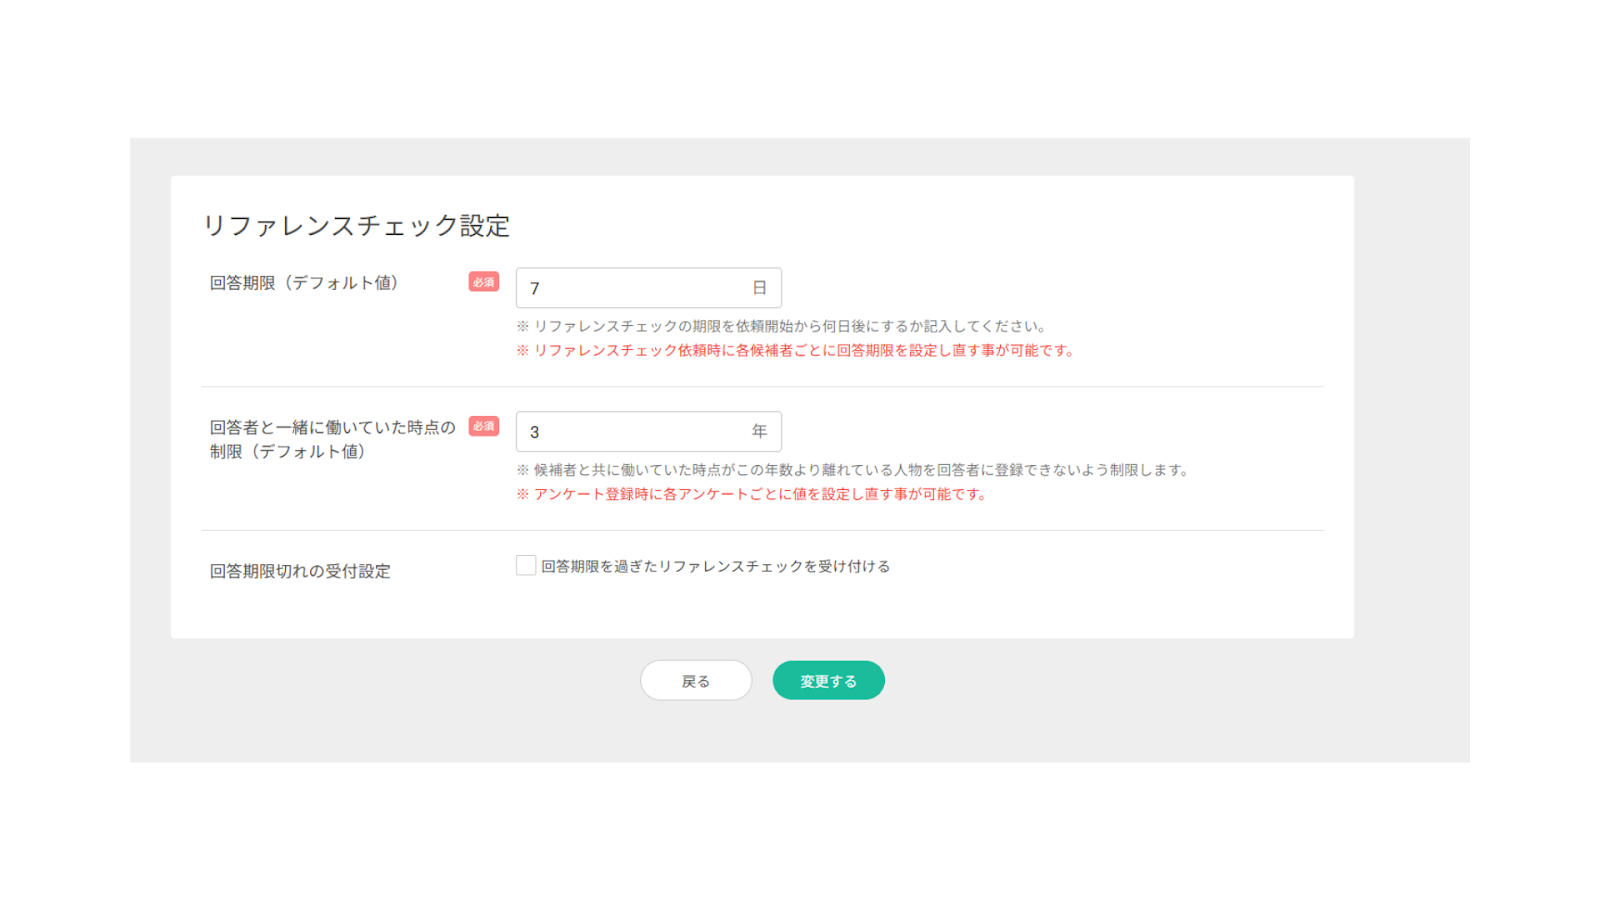This screenshot has width=1600, height=900.
Task: Click gray note about 回答者に登録できないよう制限
Action: [x=853, y=470]
